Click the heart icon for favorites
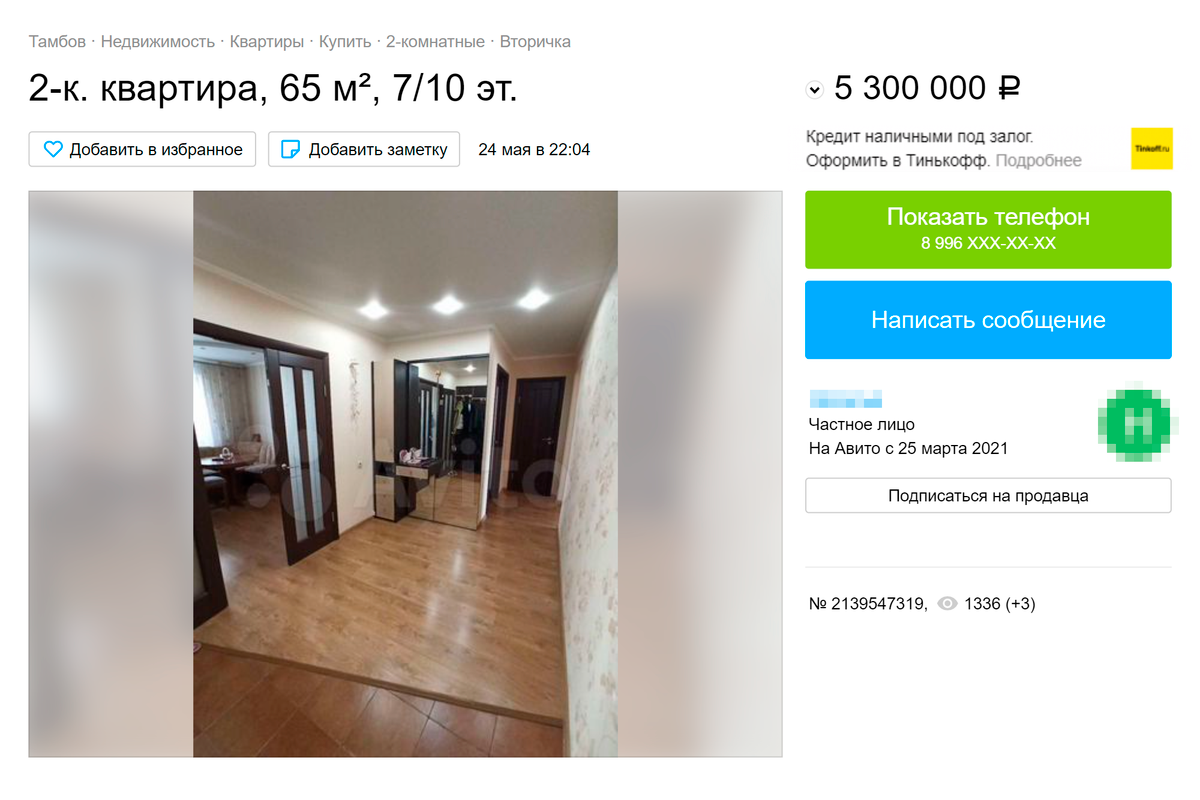The height and width of the screenshot is (800, 1200). click(53, 149)
